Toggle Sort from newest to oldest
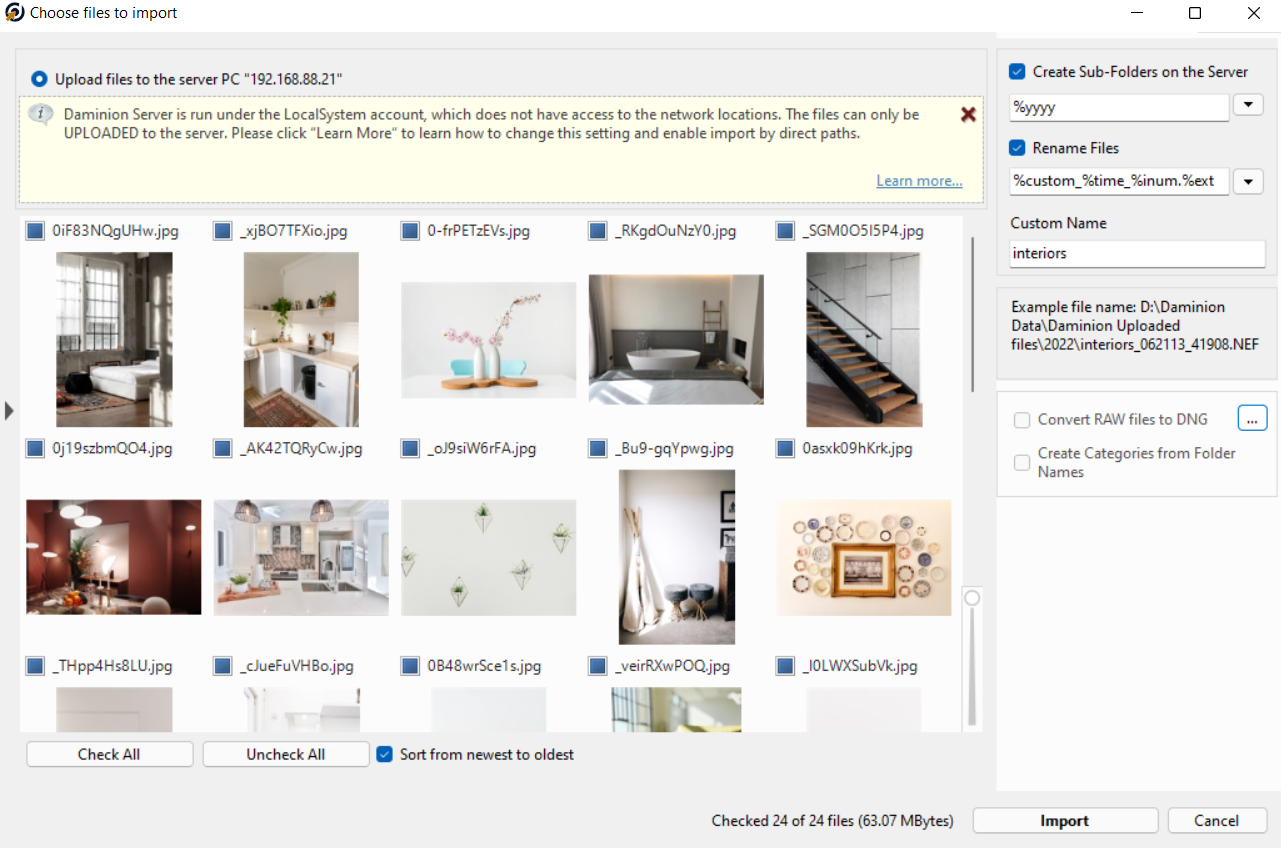 [384, 754]
